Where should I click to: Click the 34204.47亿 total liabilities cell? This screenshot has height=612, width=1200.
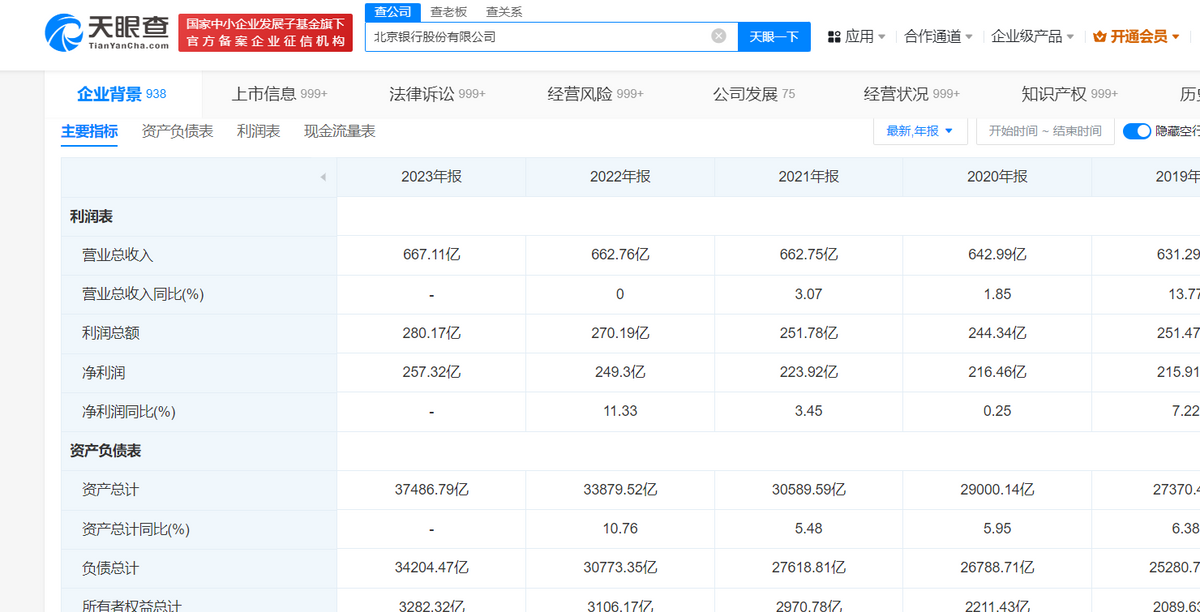[x=431, y=568]
